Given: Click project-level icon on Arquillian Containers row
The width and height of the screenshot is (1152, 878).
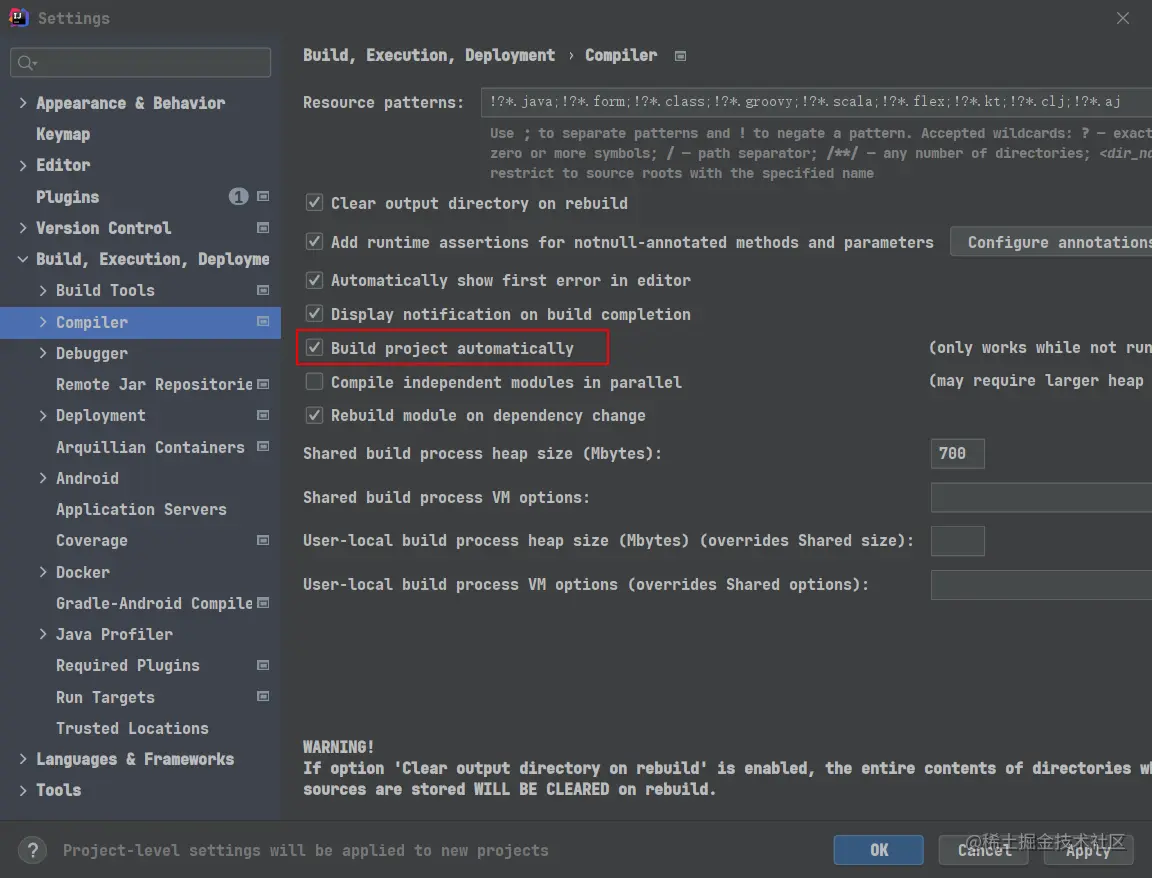Looking at the screenshot, I should click(x=263, y=447).
